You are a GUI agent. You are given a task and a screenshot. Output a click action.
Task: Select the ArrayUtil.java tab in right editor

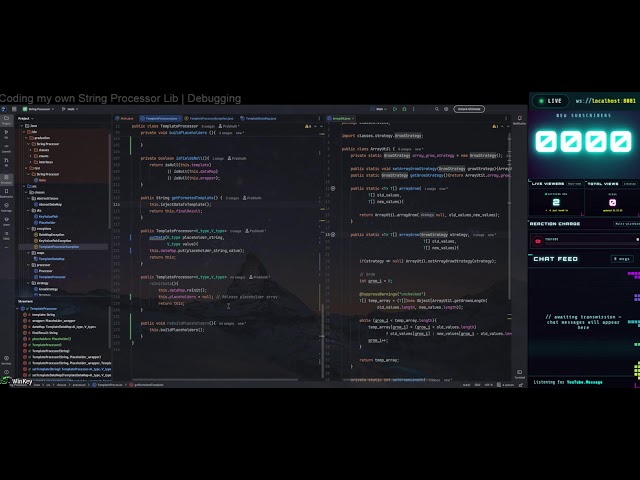341,118
